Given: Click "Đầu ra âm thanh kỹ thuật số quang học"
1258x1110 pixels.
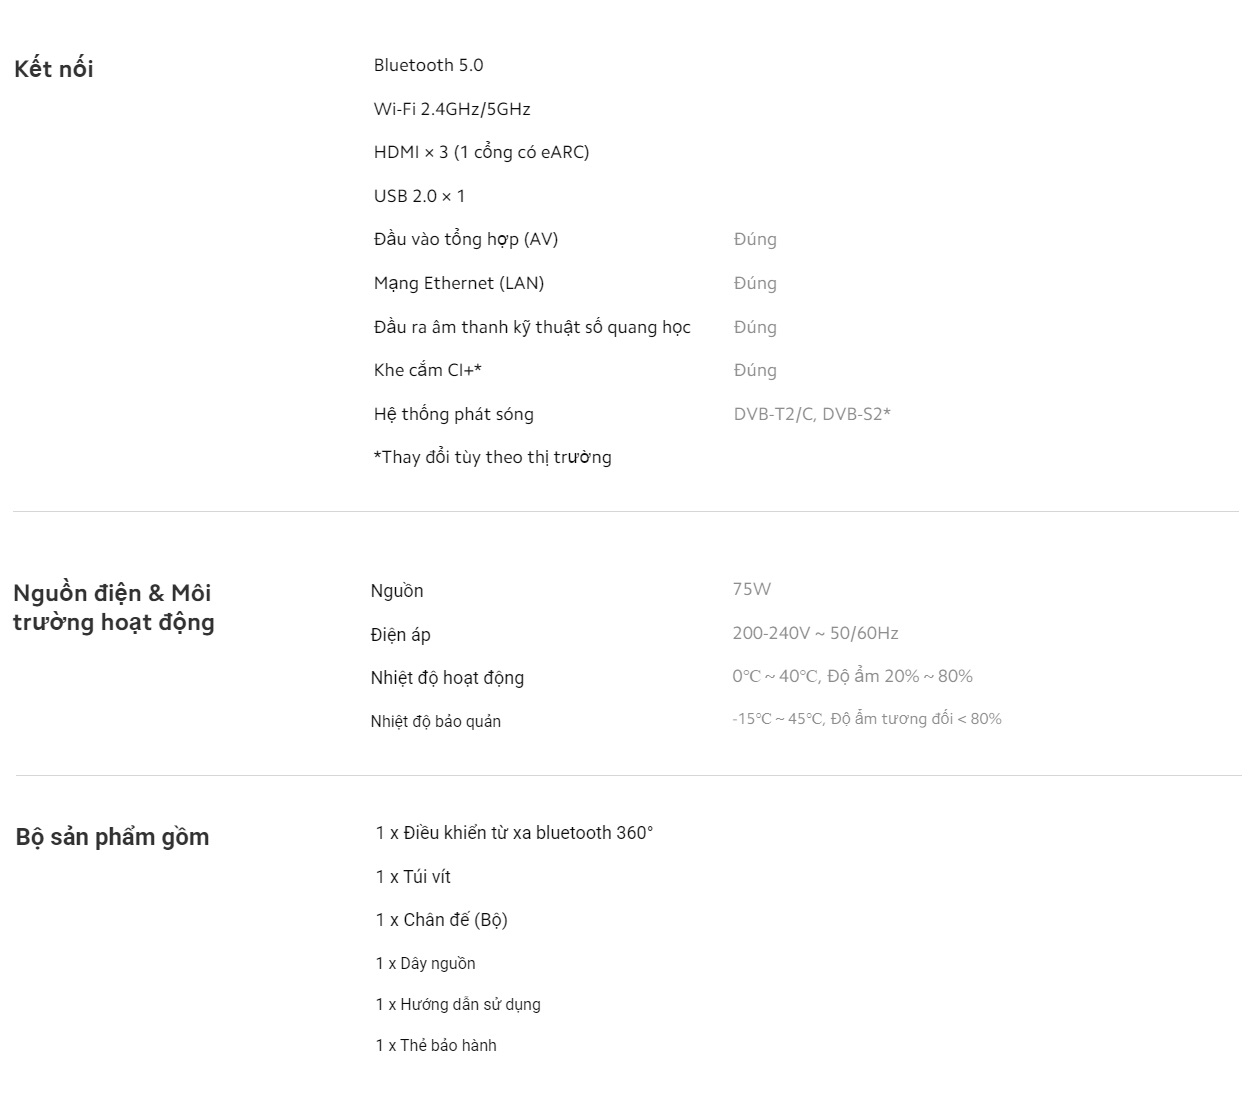Looking at the screenshot, I should (x=532, y=327).
